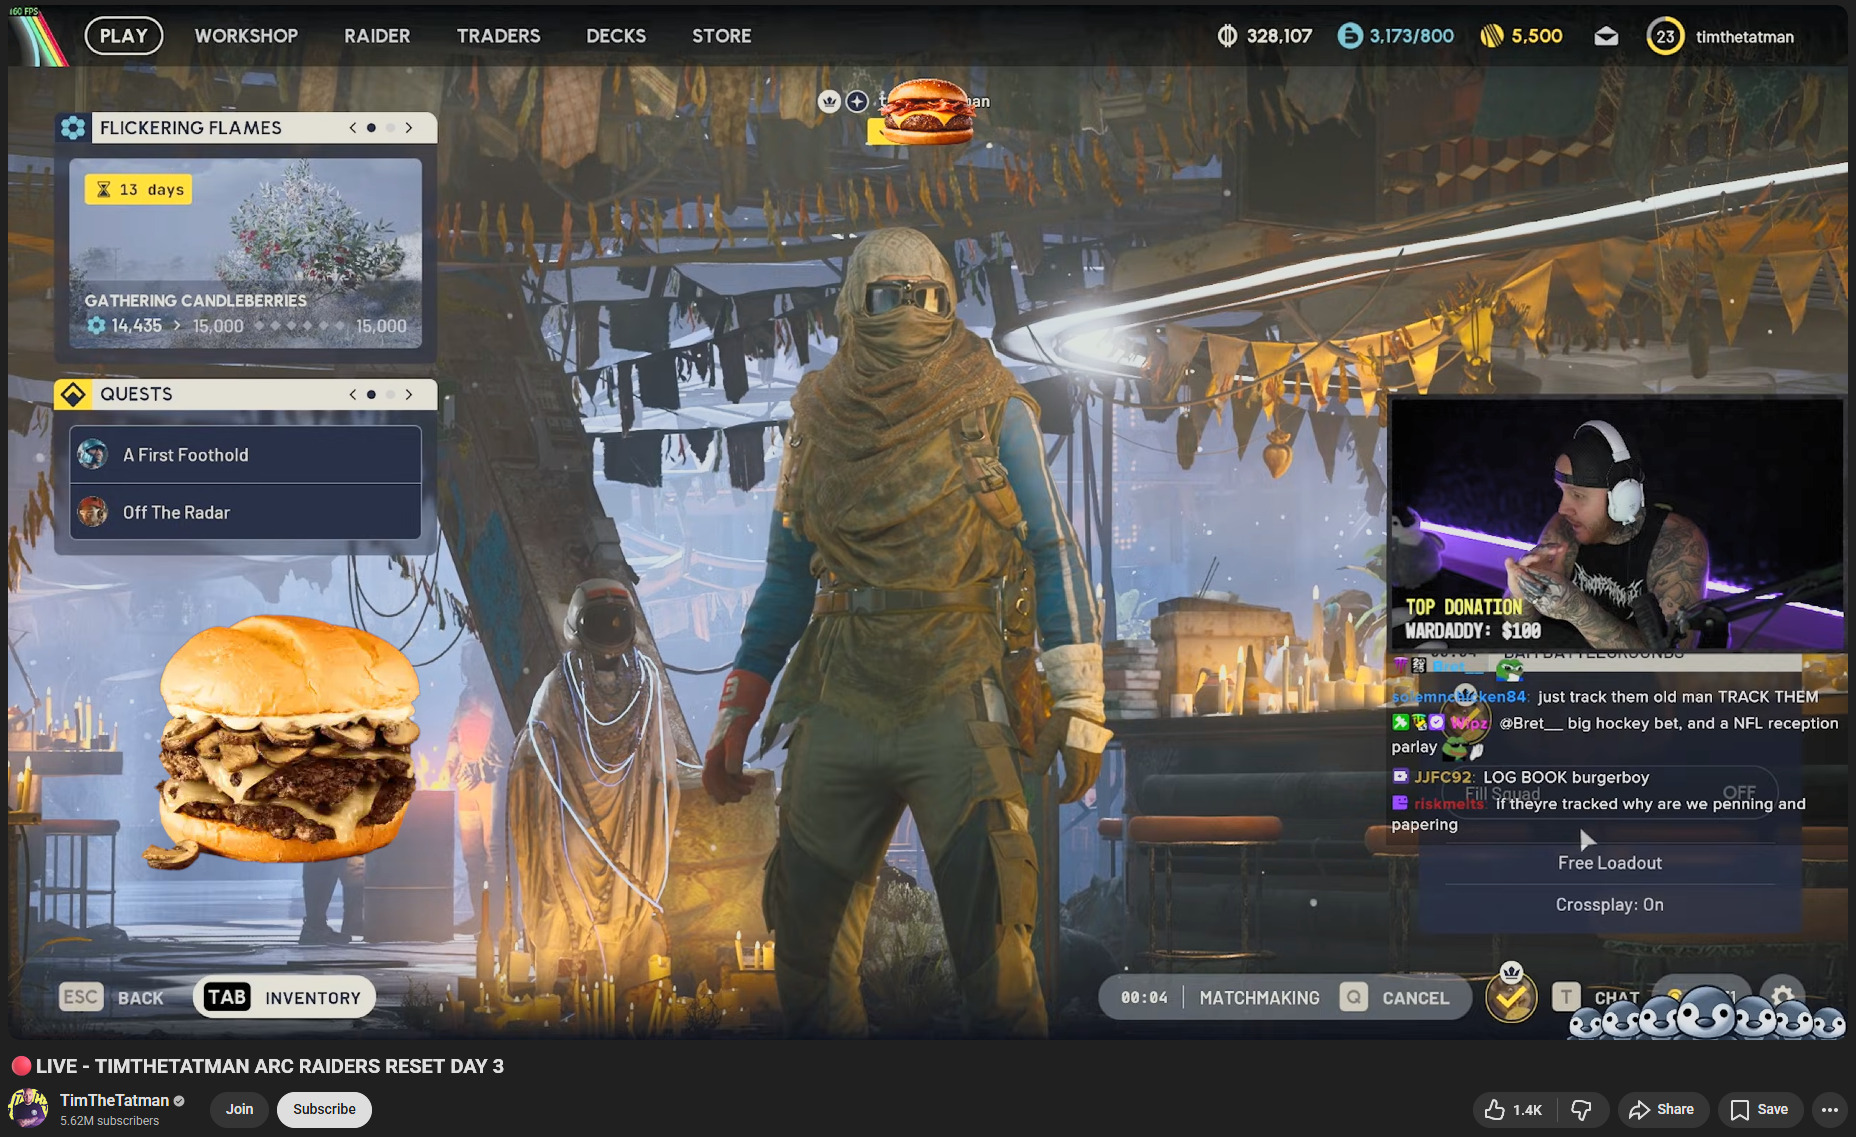Open the STORE tab
1856x1137 pixels.
point(722,36)
